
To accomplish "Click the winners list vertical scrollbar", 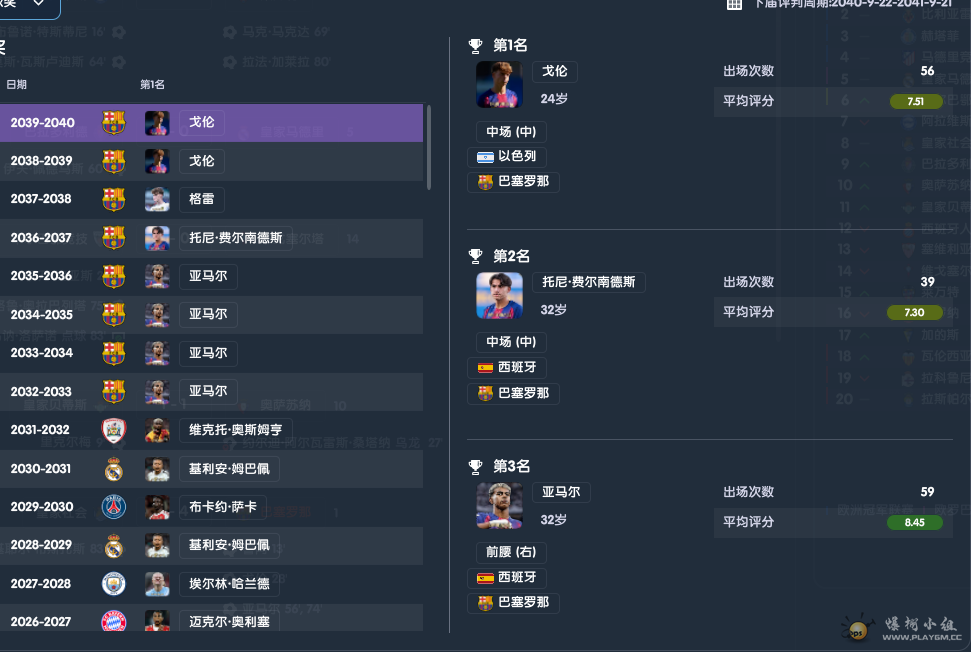I will (x=429, y=147).
